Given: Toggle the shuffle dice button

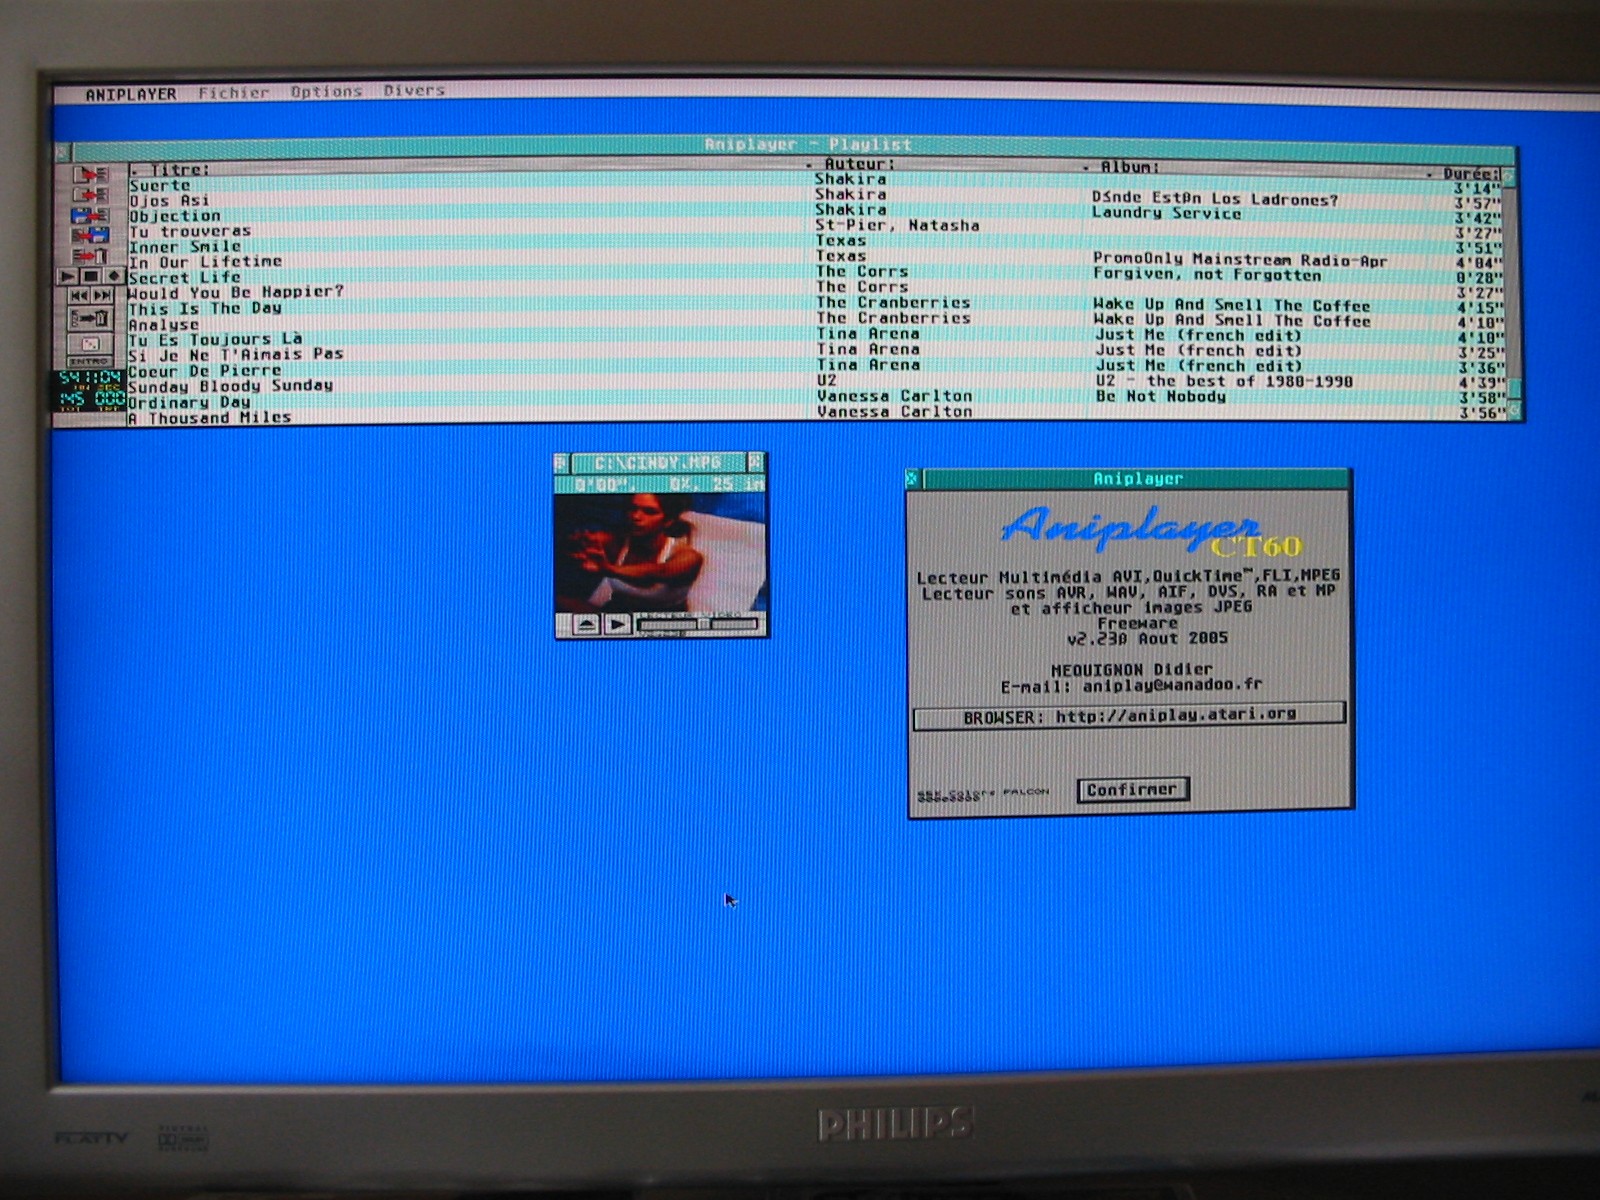Looking at the screenshot, I should tap(89, 343).
